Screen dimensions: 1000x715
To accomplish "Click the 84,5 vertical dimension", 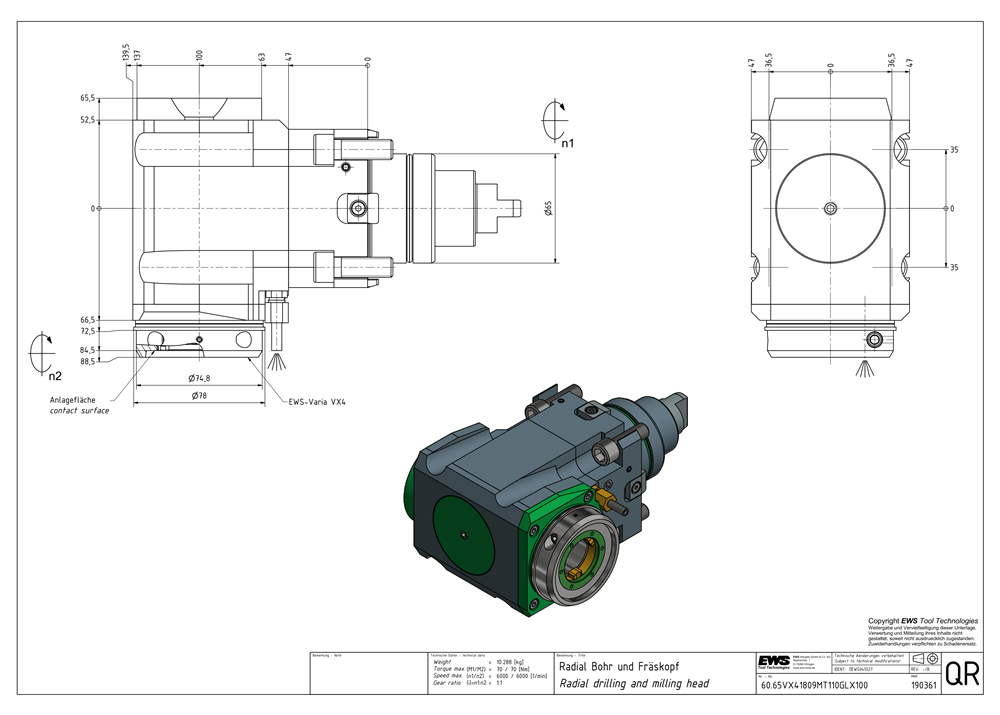I will pos(88,350).
